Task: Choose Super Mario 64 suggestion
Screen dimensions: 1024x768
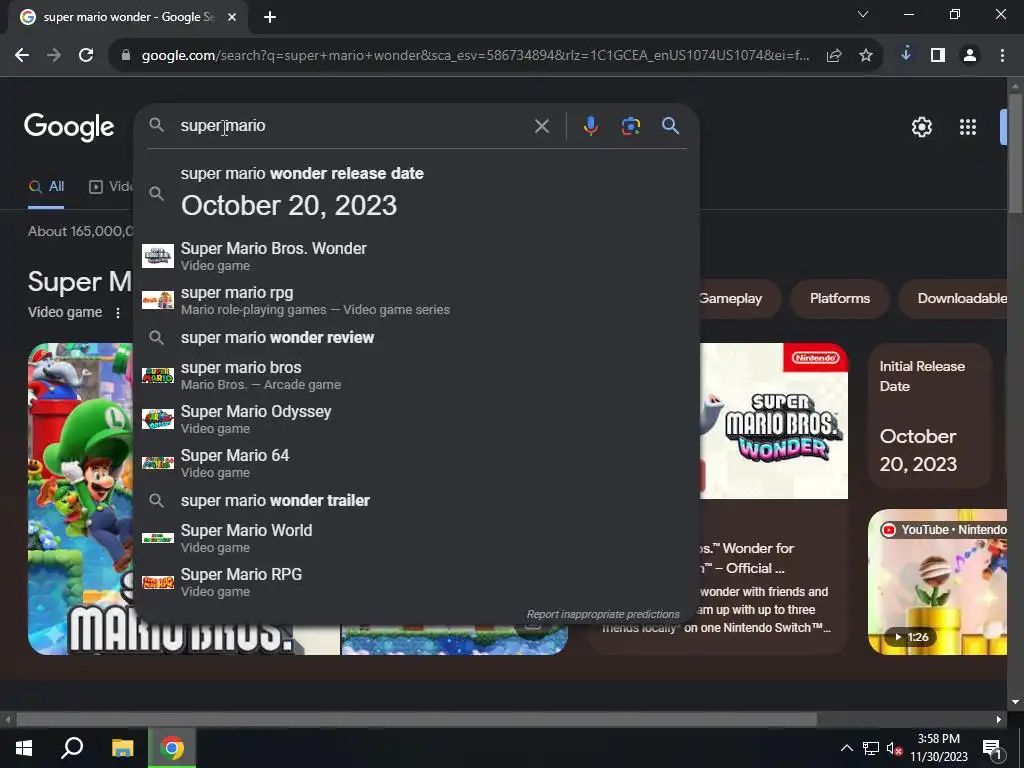Action: coord(417,462)
